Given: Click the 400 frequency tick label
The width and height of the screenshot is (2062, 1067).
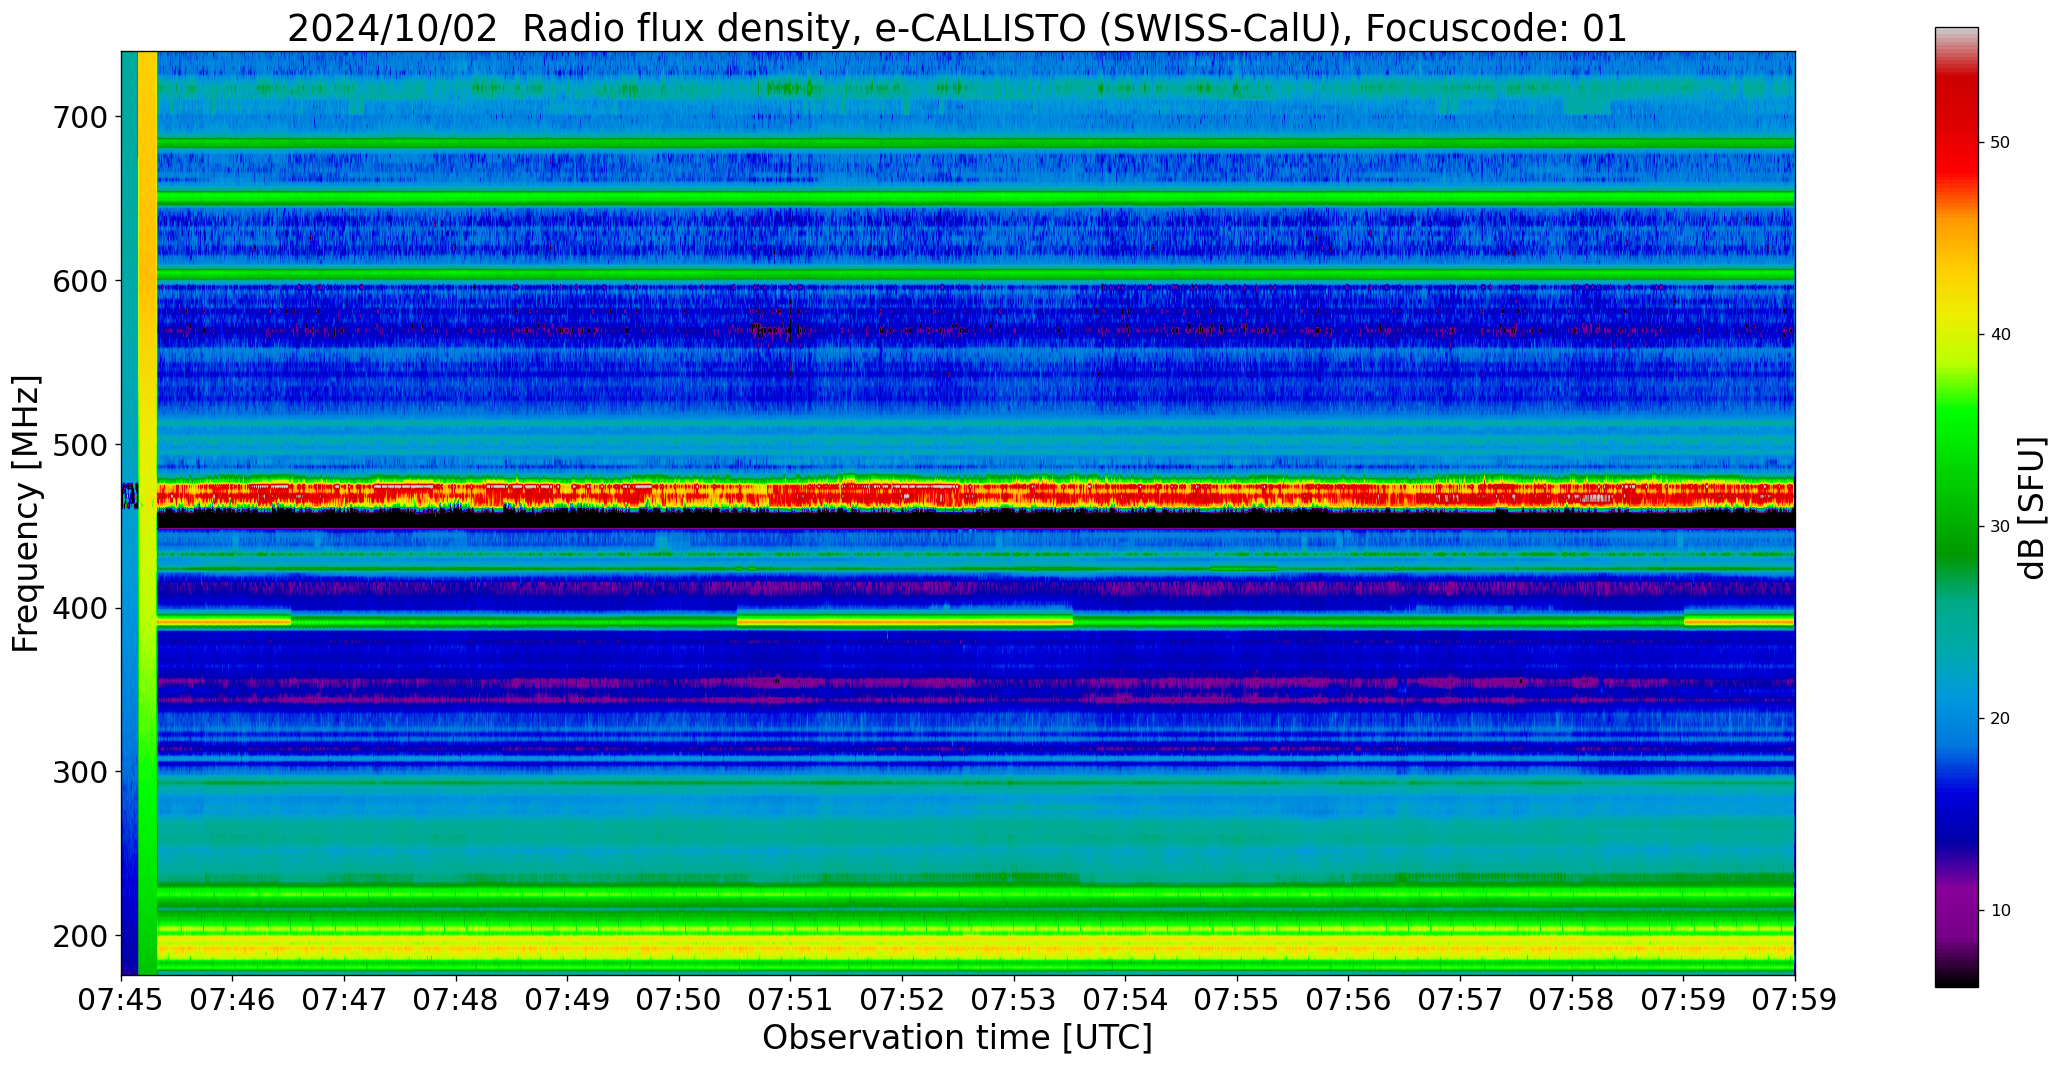Looking at the screenshot, I should (79, 608).
